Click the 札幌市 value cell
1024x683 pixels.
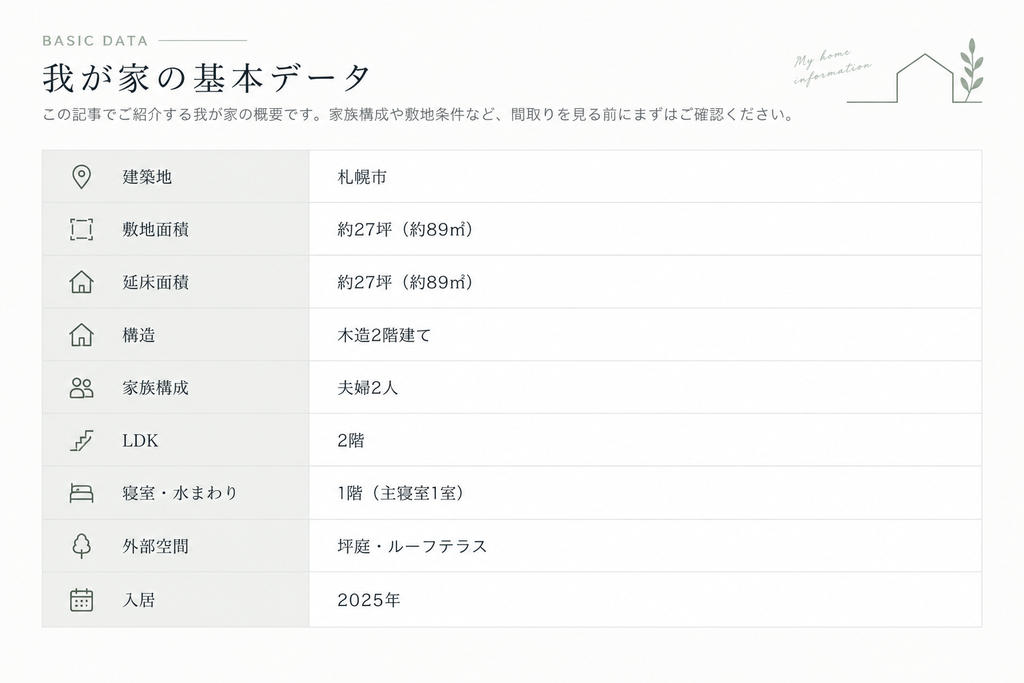645,177
